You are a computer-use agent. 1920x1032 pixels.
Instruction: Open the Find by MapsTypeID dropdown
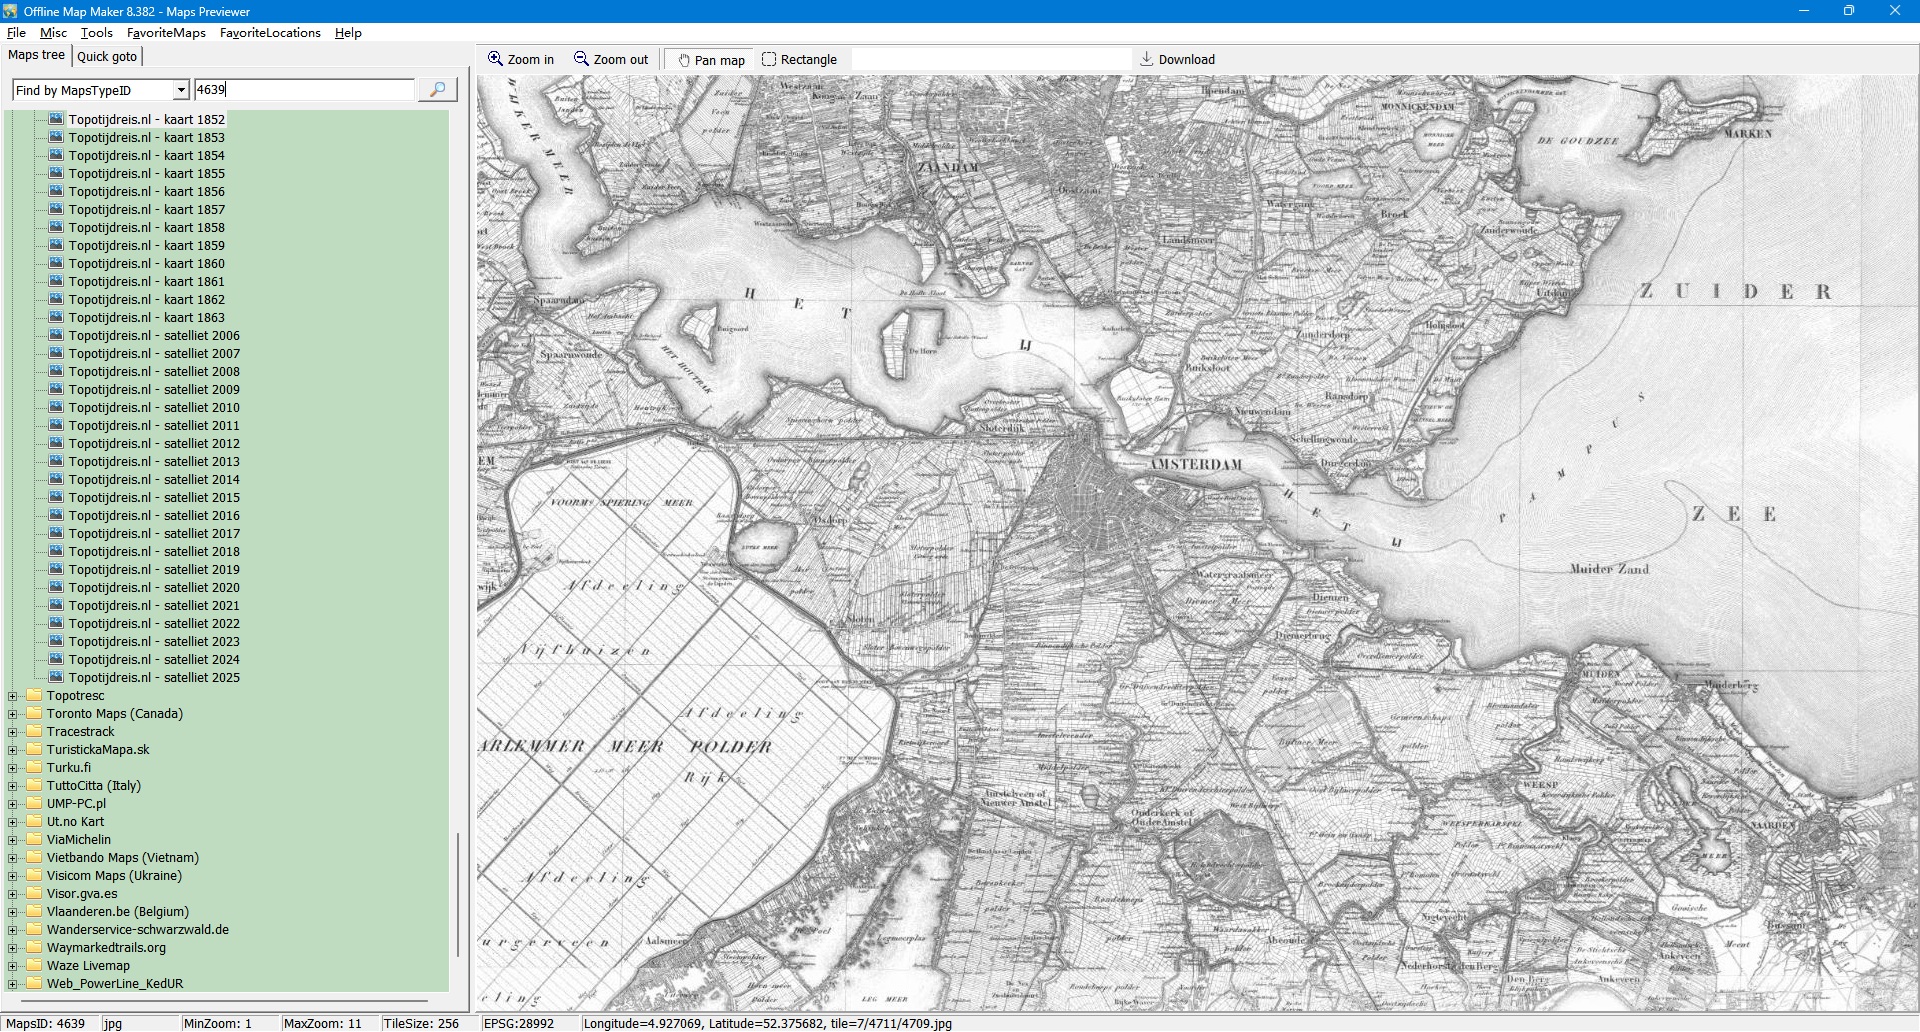pos(181,90)
